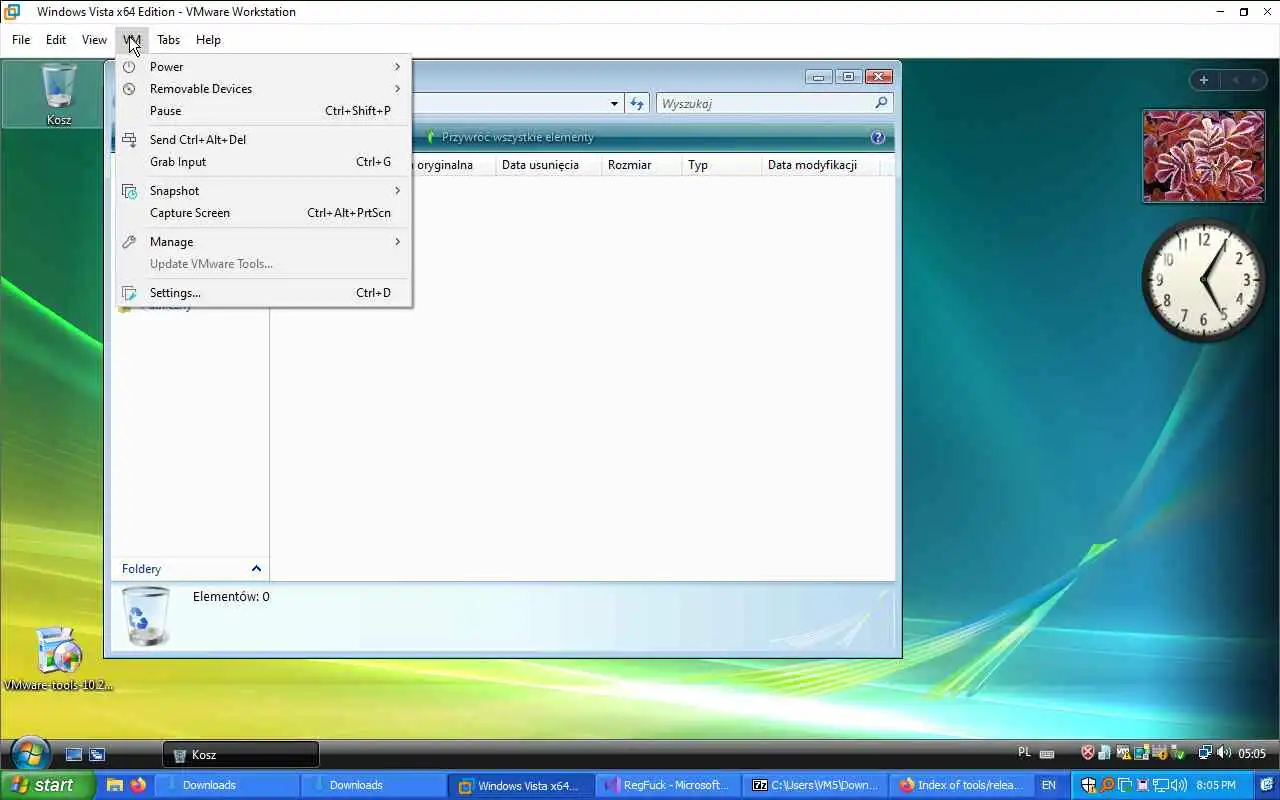Open Firefox from host quick launch

pos(138,785)
